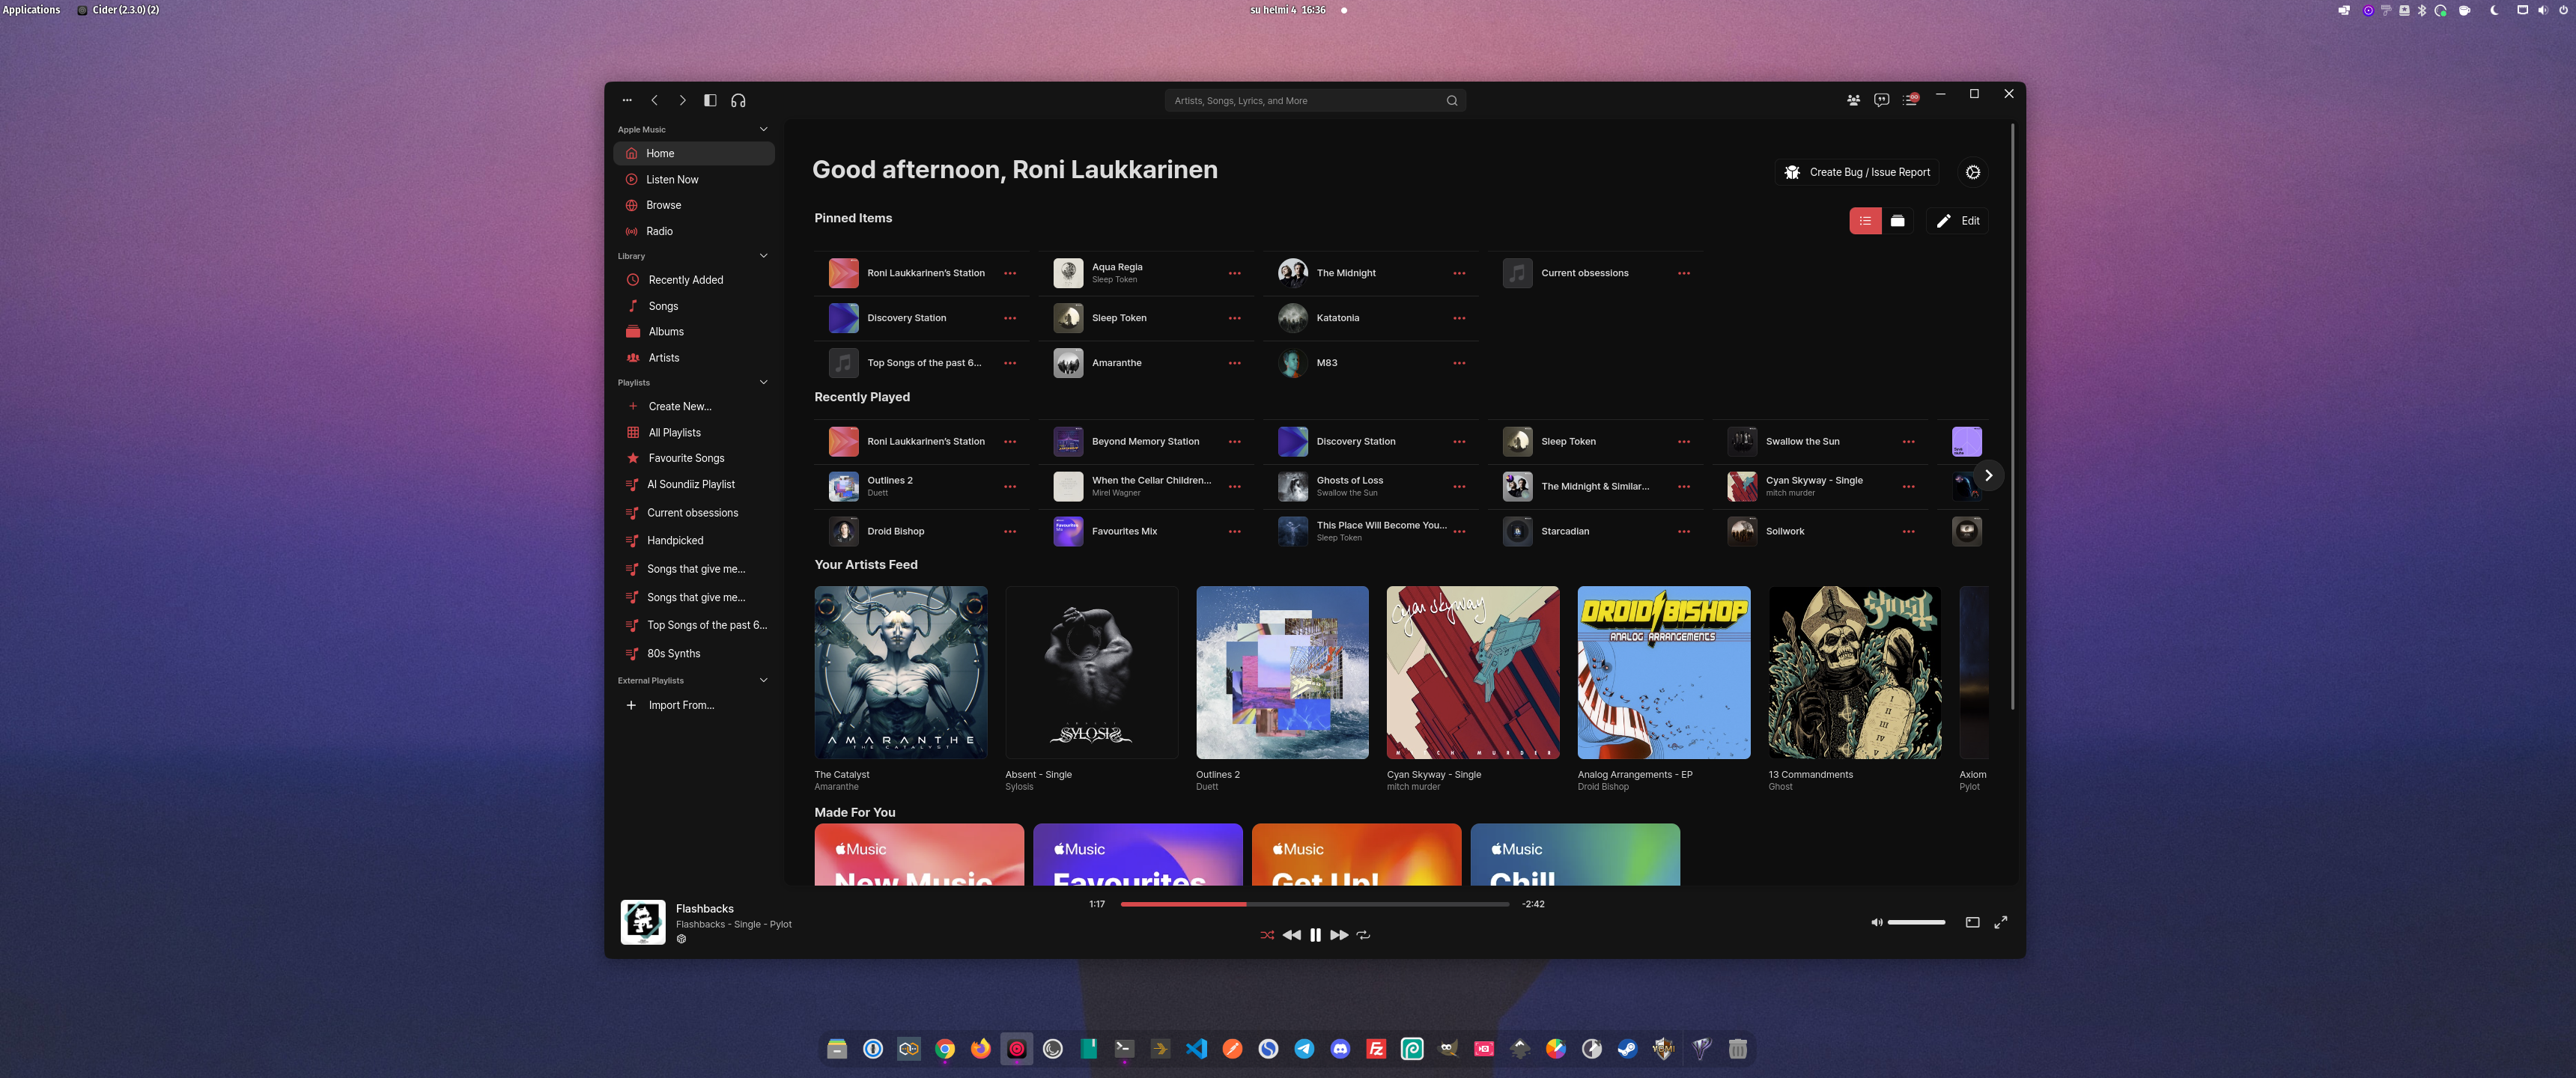Collapse the Library sidebar section
Viewport: 2576px width, 1078px height.
click(763, 256)
